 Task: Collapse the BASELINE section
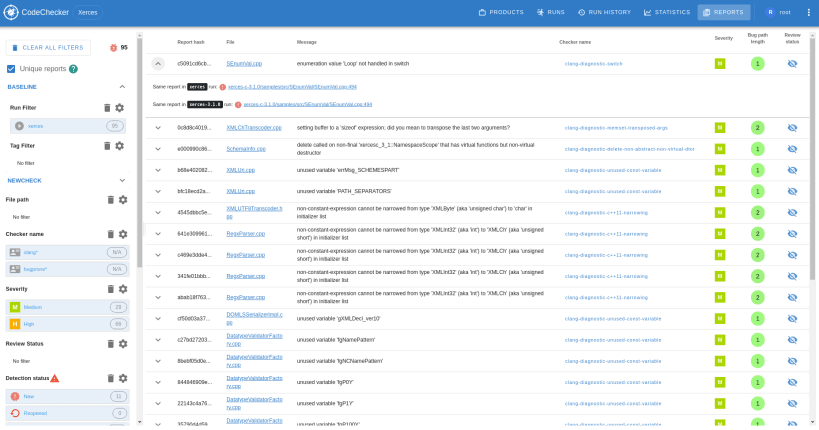coord(122,87)
